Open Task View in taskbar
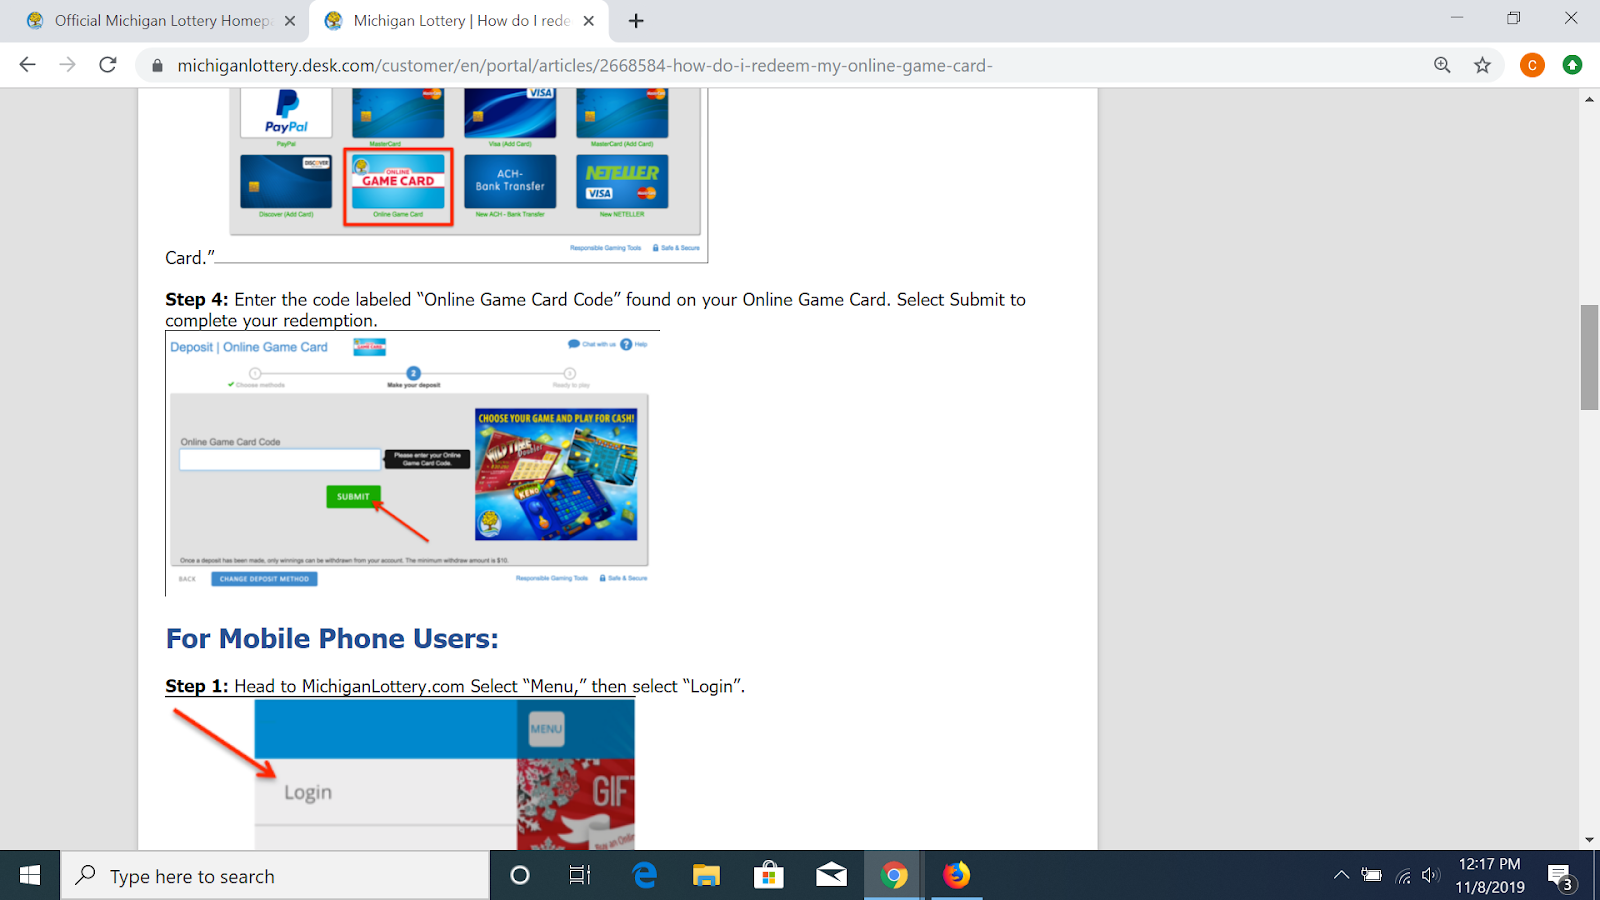Screen dimensions: 1600x900 coord(580,876)
